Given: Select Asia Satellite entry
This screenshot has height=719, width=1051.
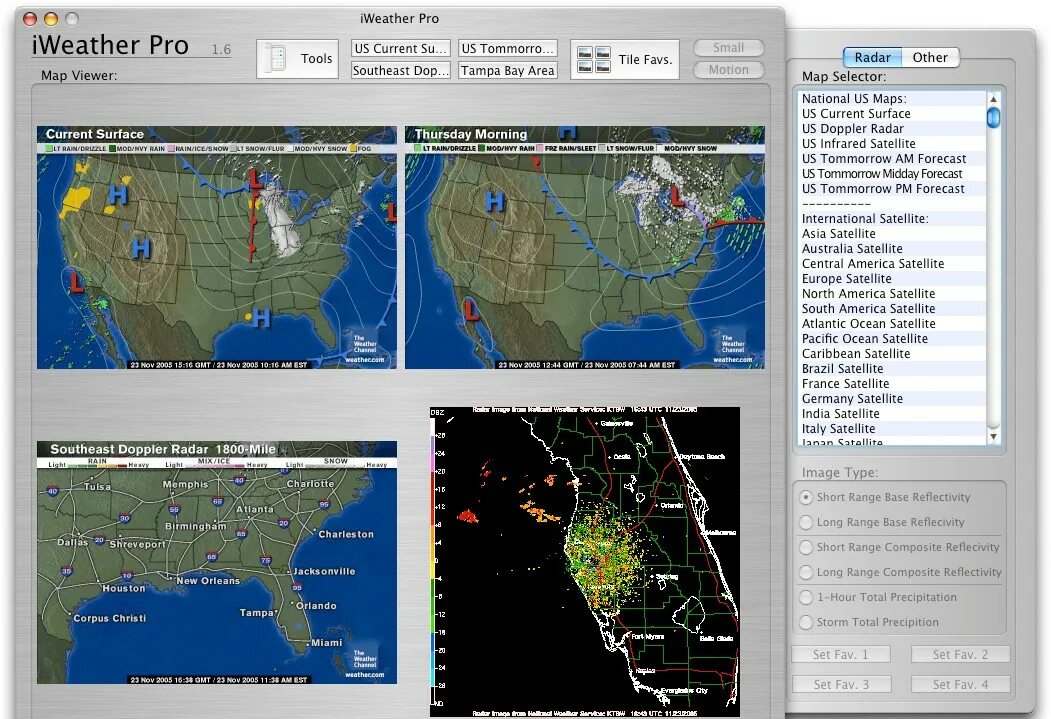Looking at the screenshot, I should 891,233.
